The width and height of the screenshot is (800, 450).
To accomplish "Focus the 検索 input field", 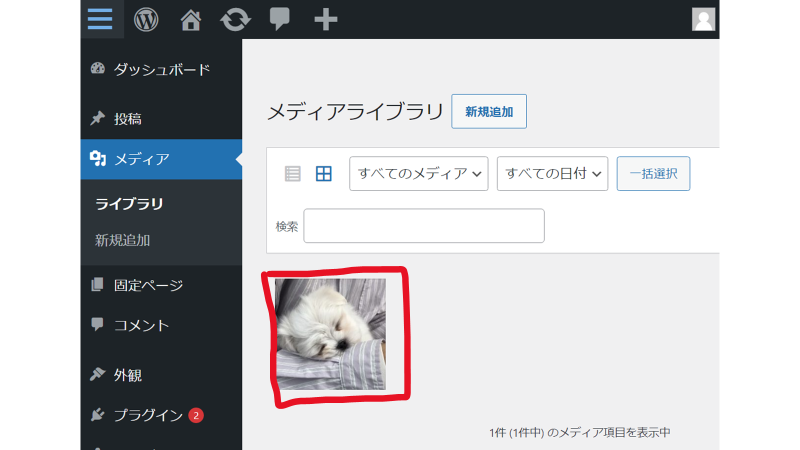I will coord(423,226).
